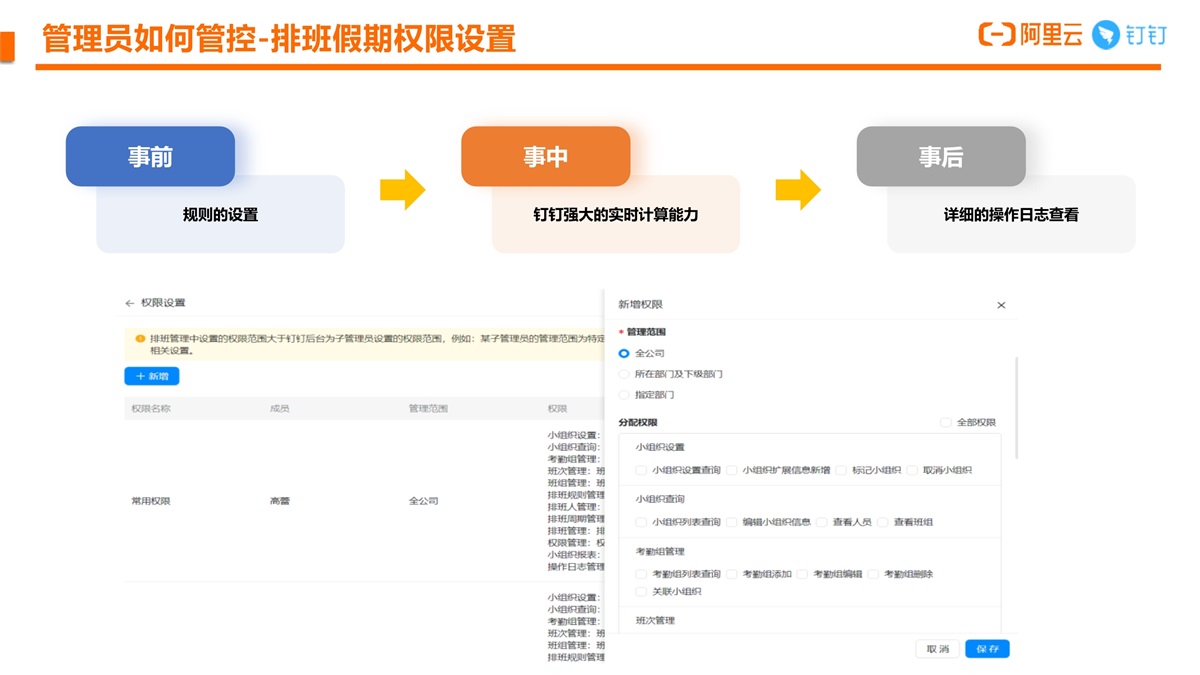
Task: Click the yellow arrow after 事中
Action: [x=798, y=190]
